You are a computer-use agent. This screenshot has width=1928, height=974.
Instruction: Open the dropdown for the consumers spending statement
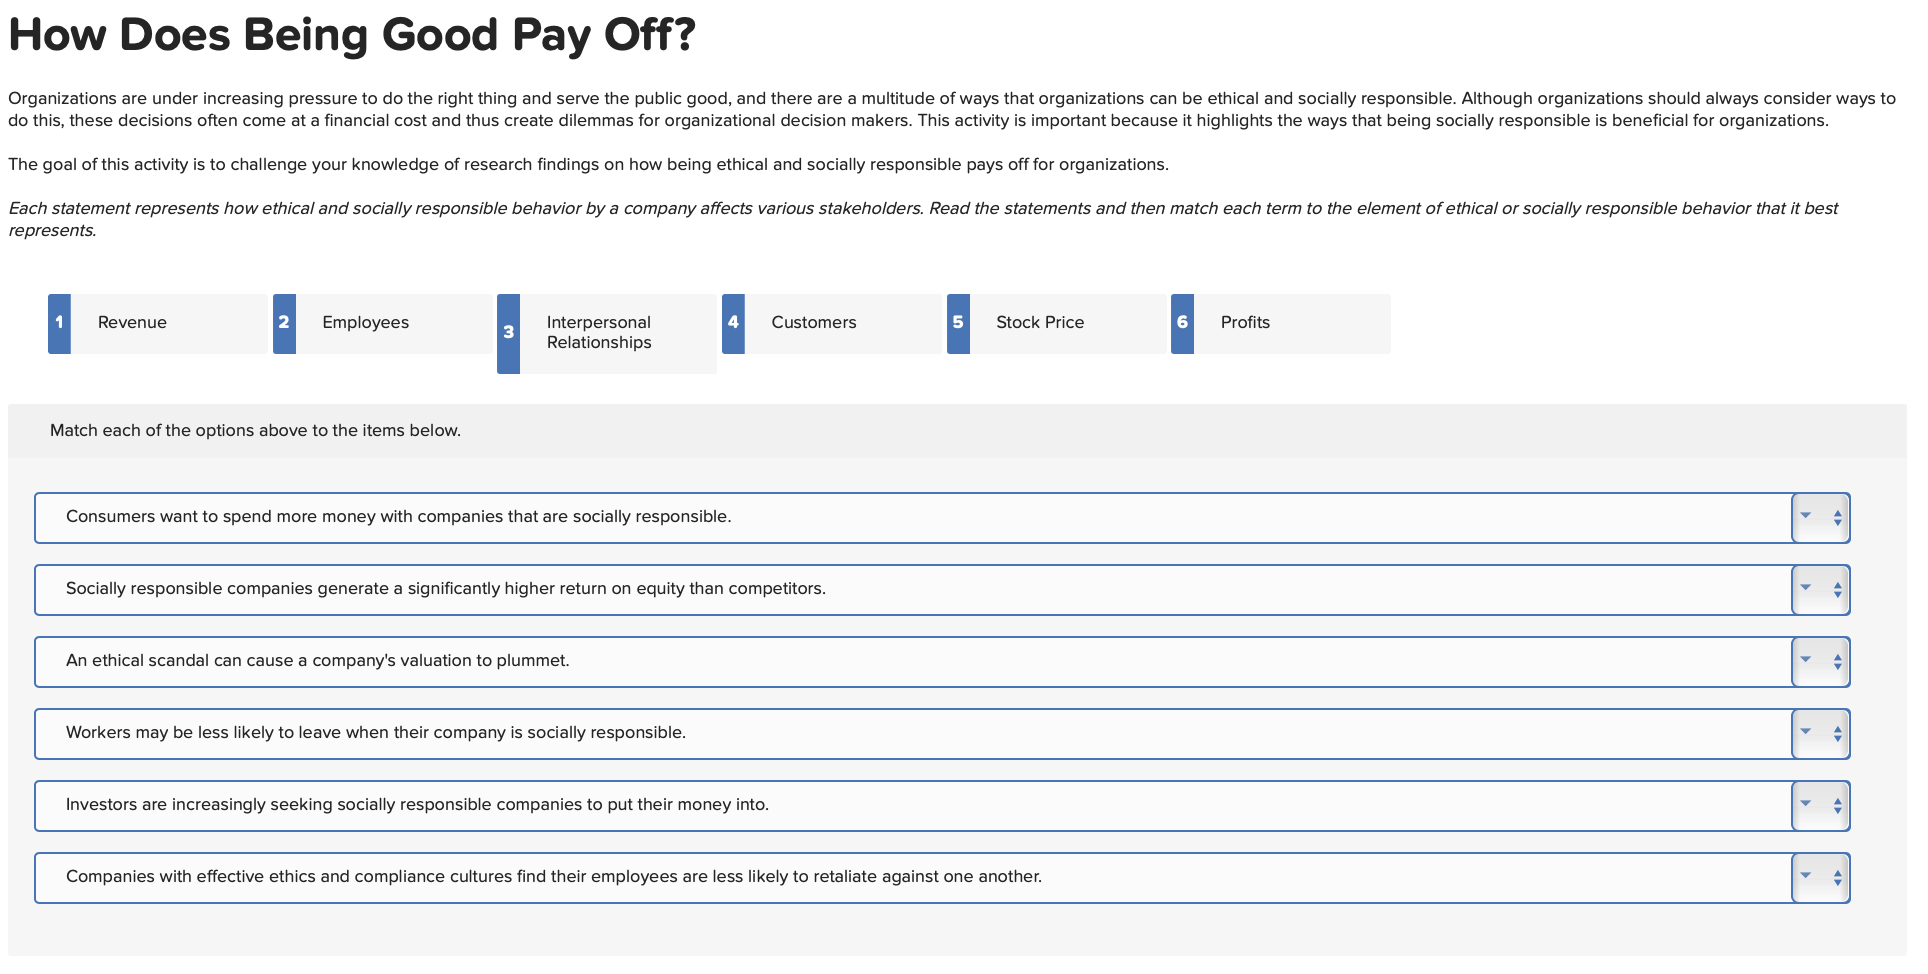(1806, 517)
